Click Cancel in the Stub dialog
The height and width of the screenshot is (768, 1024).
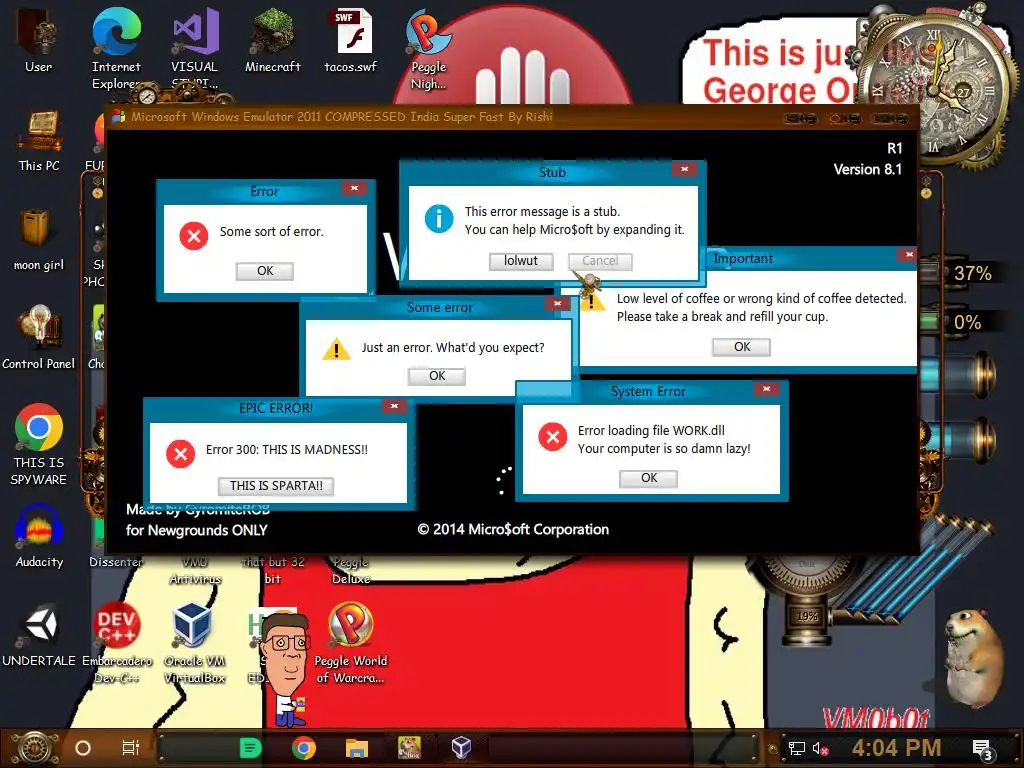[x=600, y=261]
